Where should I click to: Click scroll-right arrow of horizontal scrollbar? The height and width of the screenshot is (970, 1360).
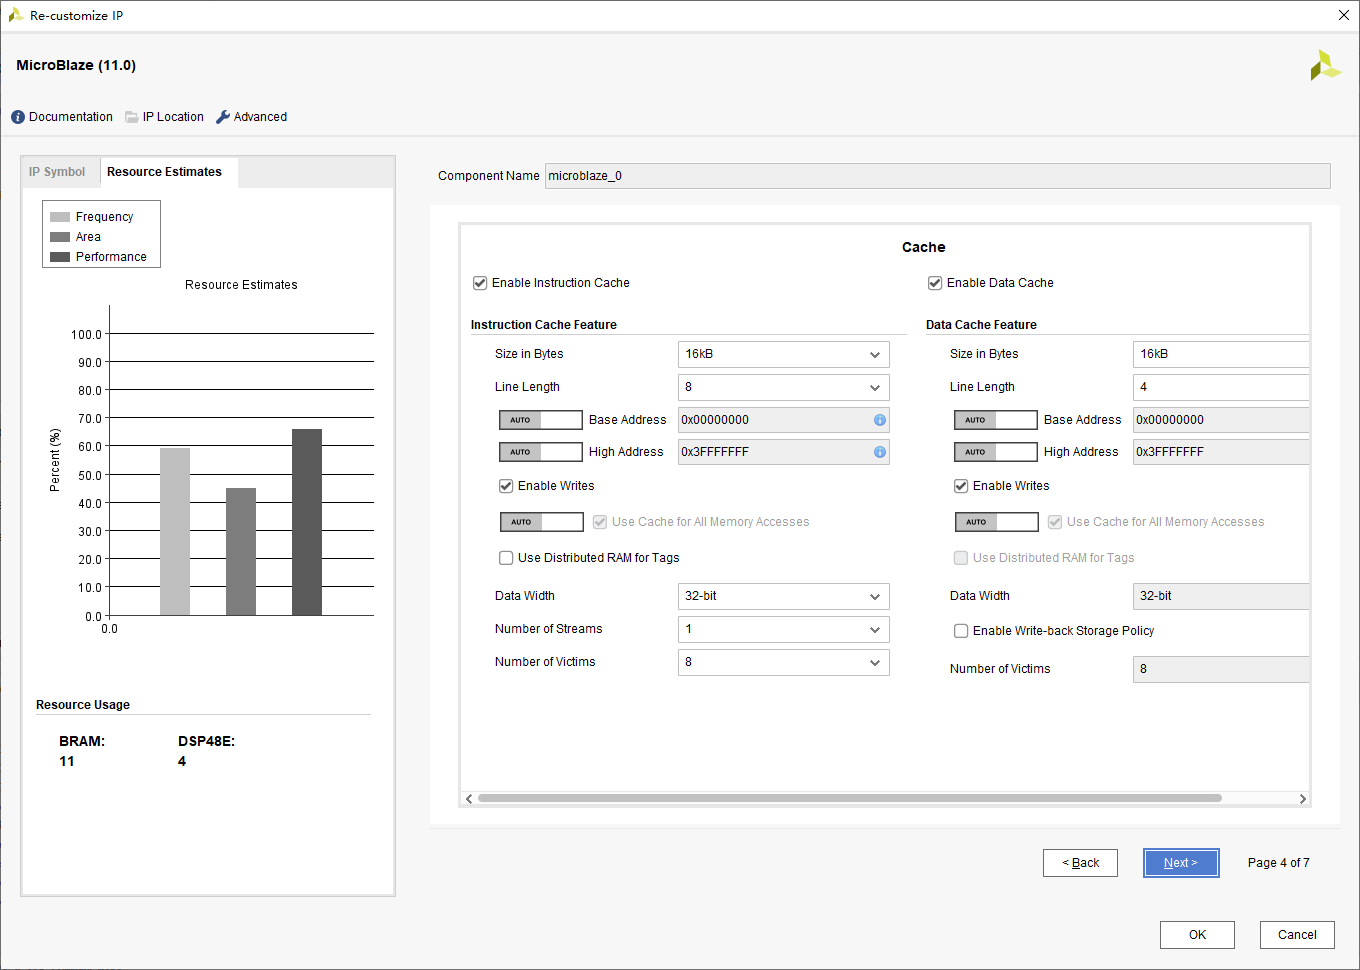pos(1302,798)
